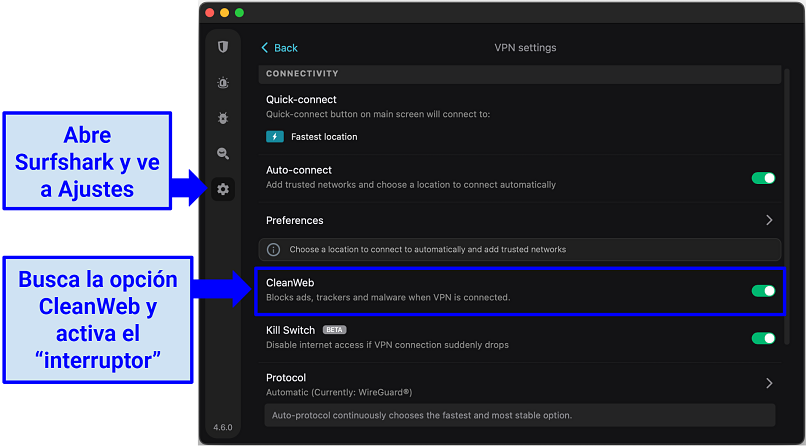Click the Auto-connect label
The height and width of the screenshot is (446, 806).
click(299, 170)
